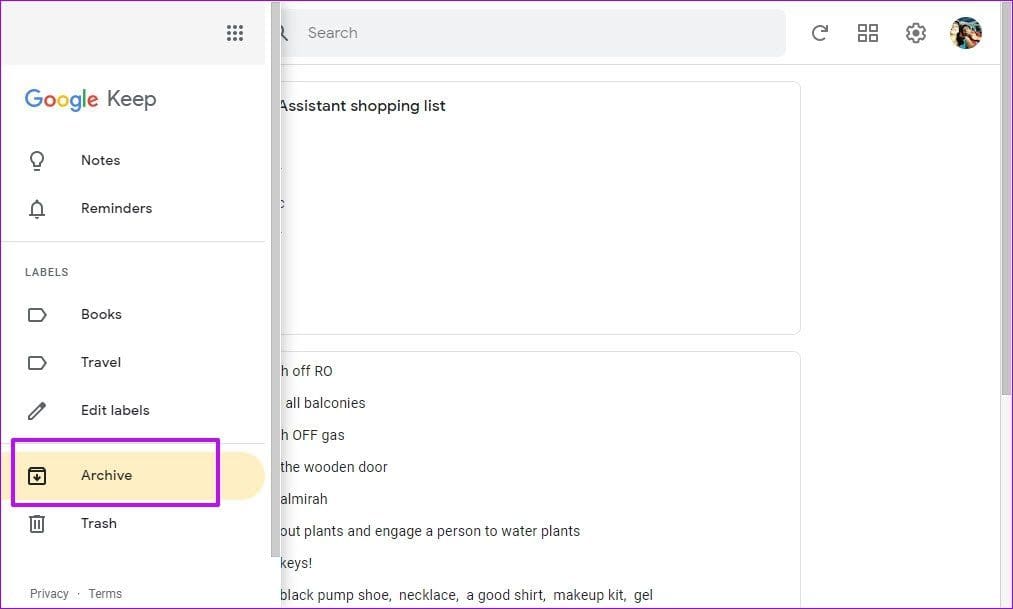
Task: Open the Terms link
Action: click(x=105, y=594)
